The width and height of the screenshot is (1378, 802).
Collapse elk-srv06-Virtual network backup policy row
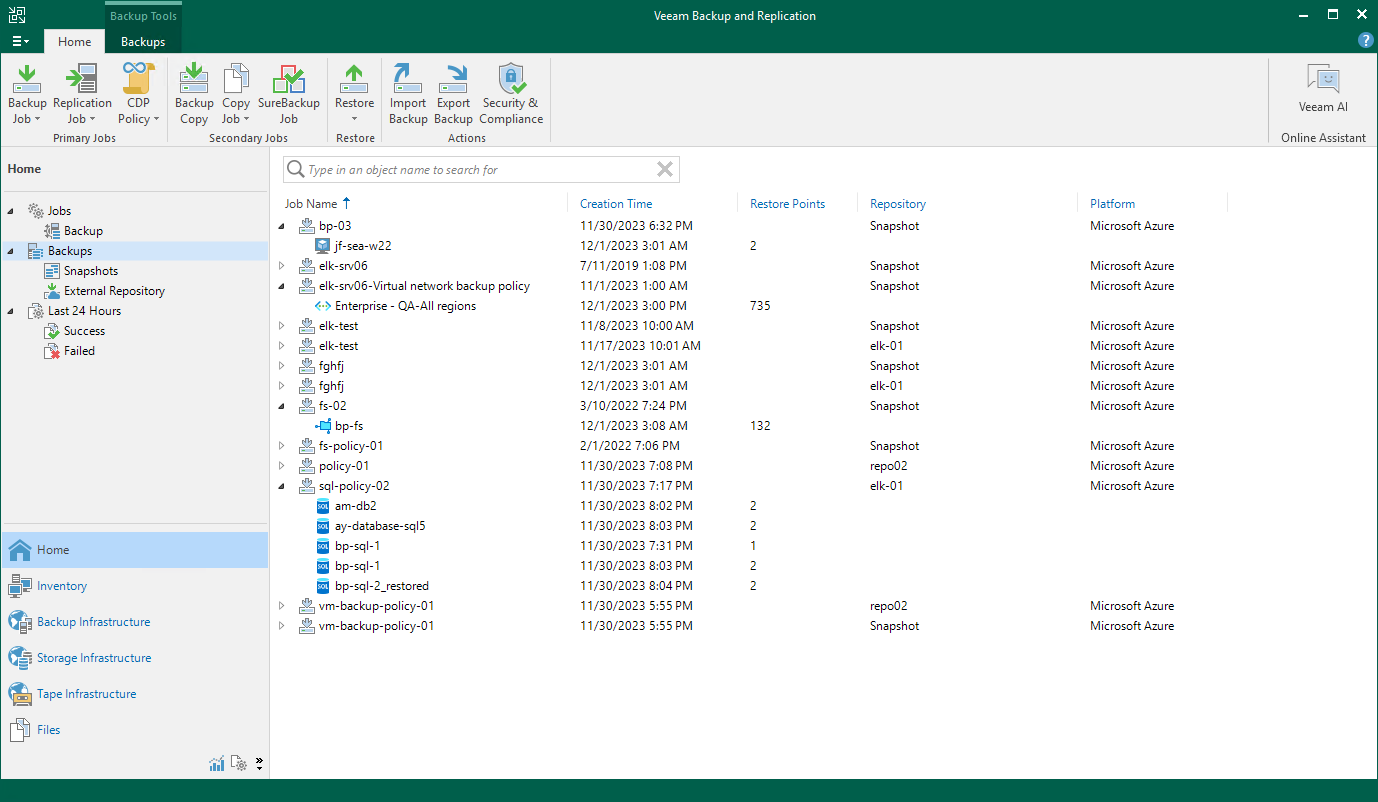coord(282,286)
